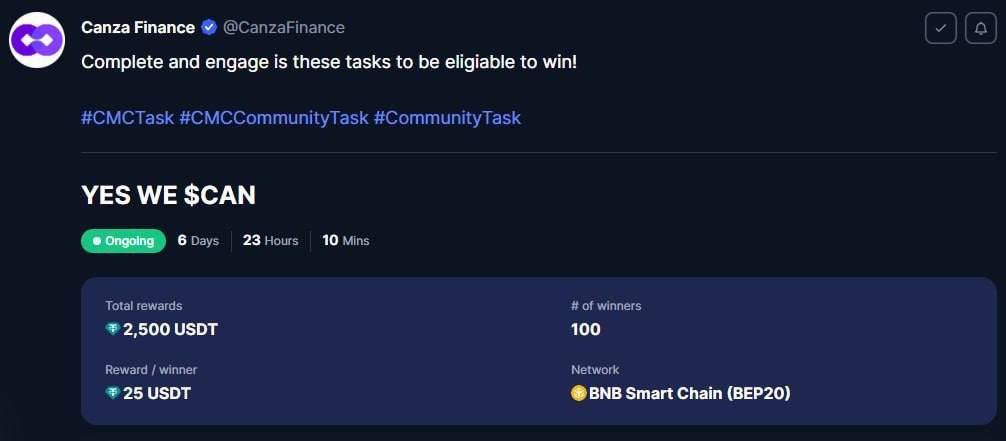The width and height of the screenshot is (1006, 441).
Task: Click the BNB Smart Chain coin icon
Action: [579, 392]
